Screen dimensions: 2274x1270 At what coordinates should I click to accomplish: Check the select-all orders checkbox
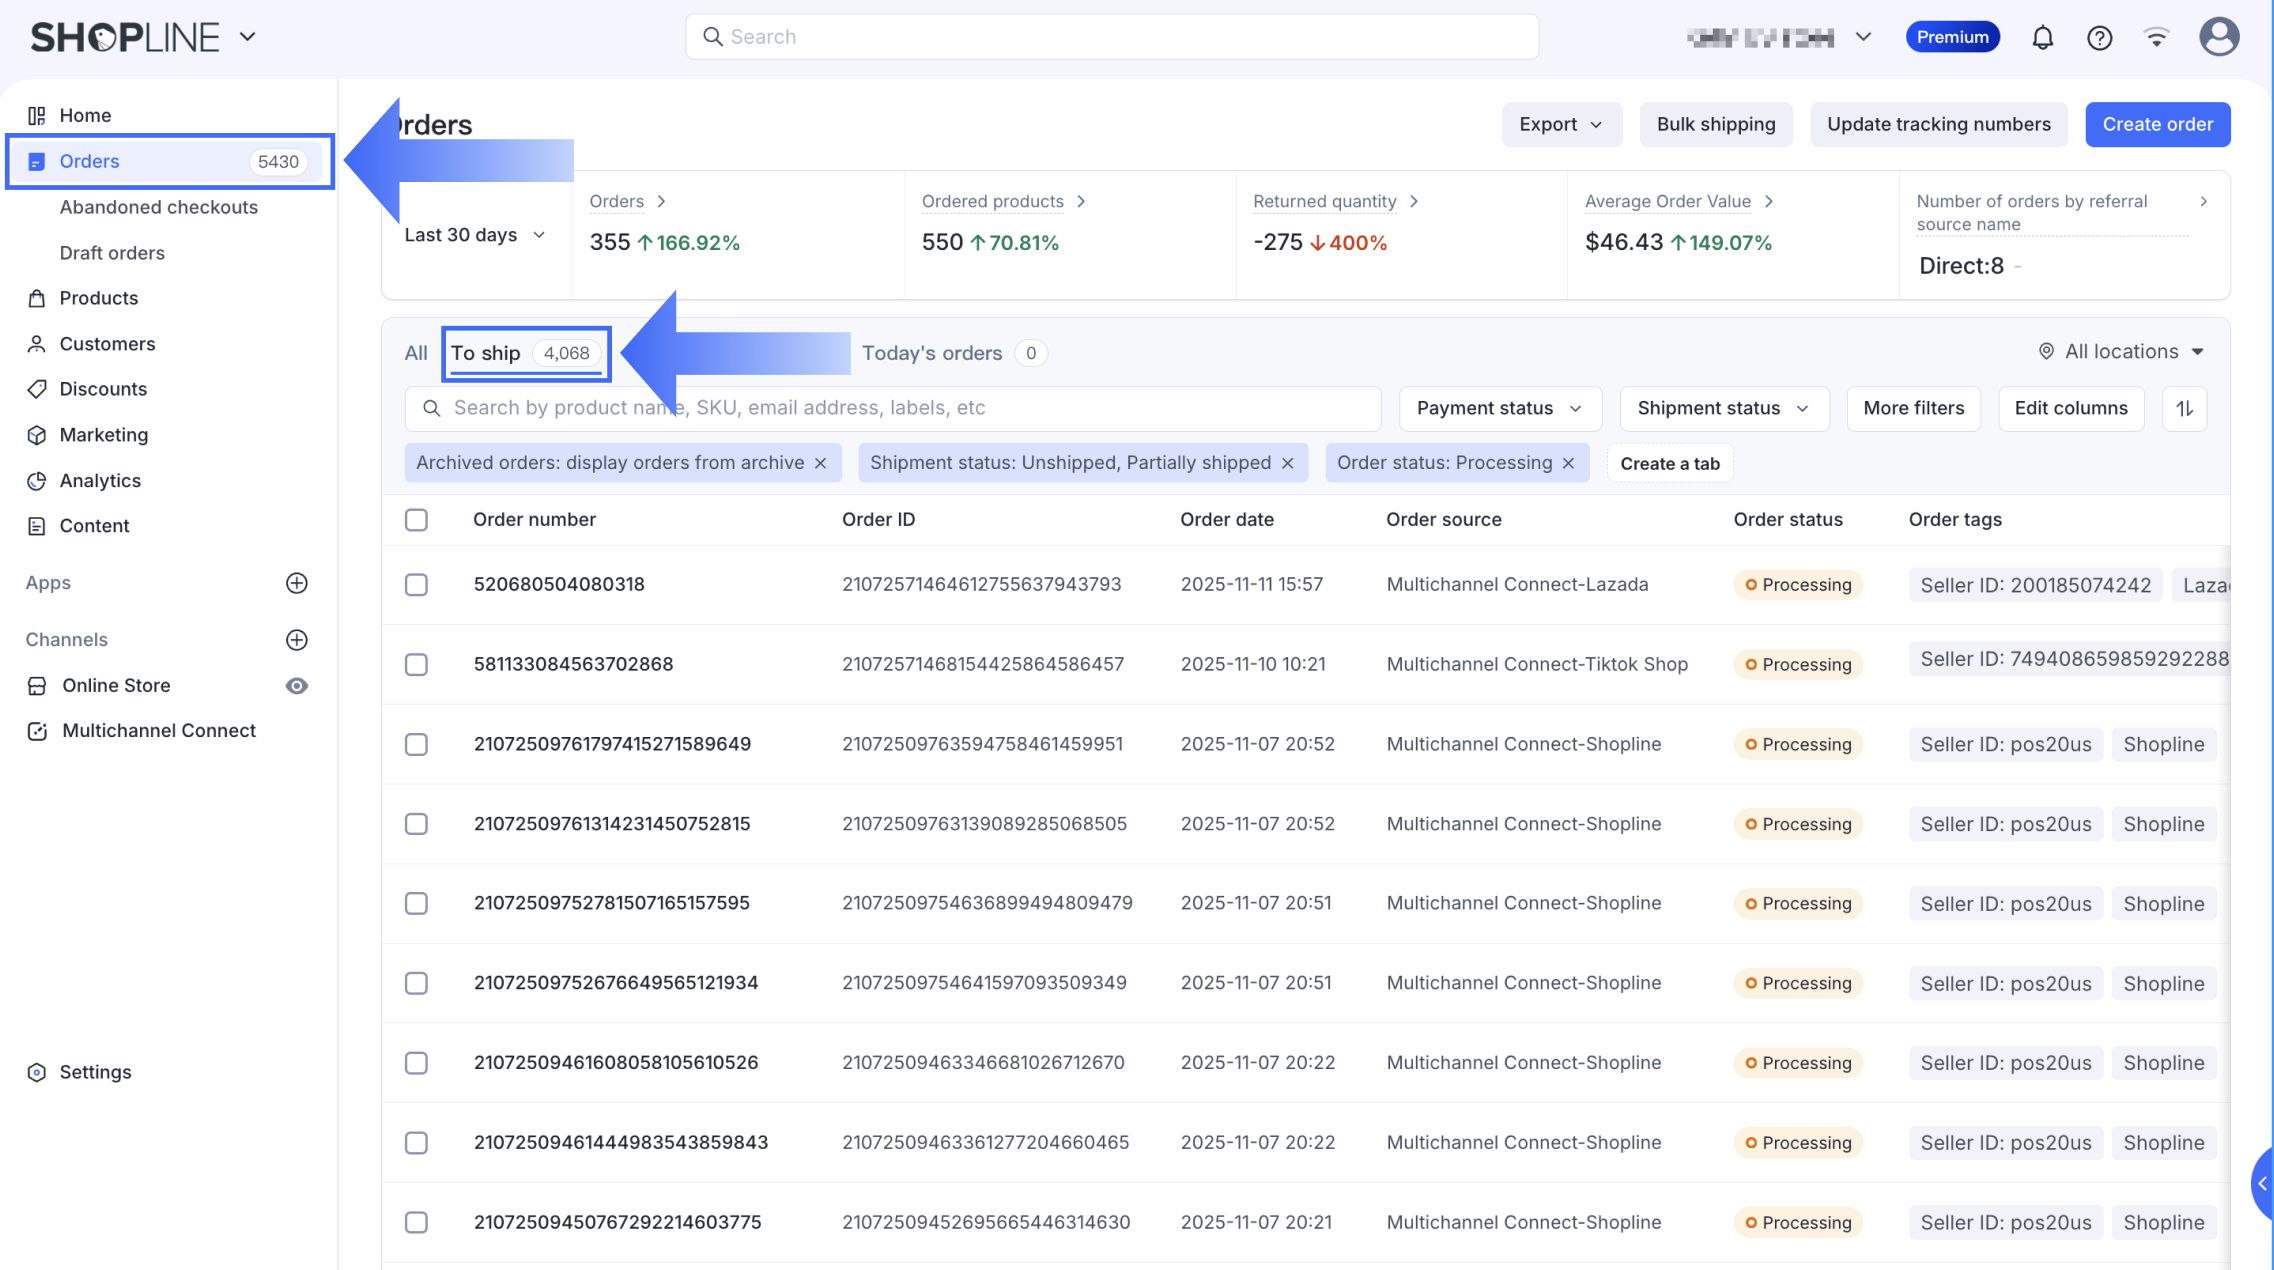point(416,520)
